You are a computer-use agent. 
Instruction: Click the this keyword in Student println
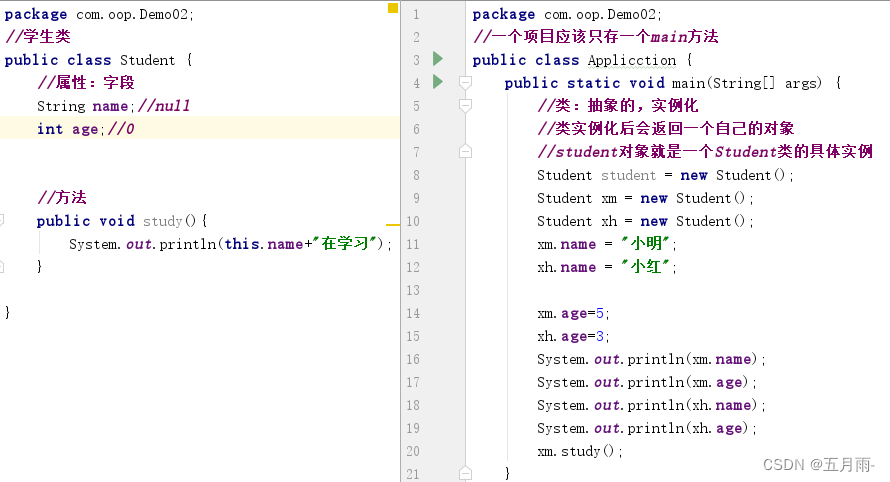click(242, 244)
